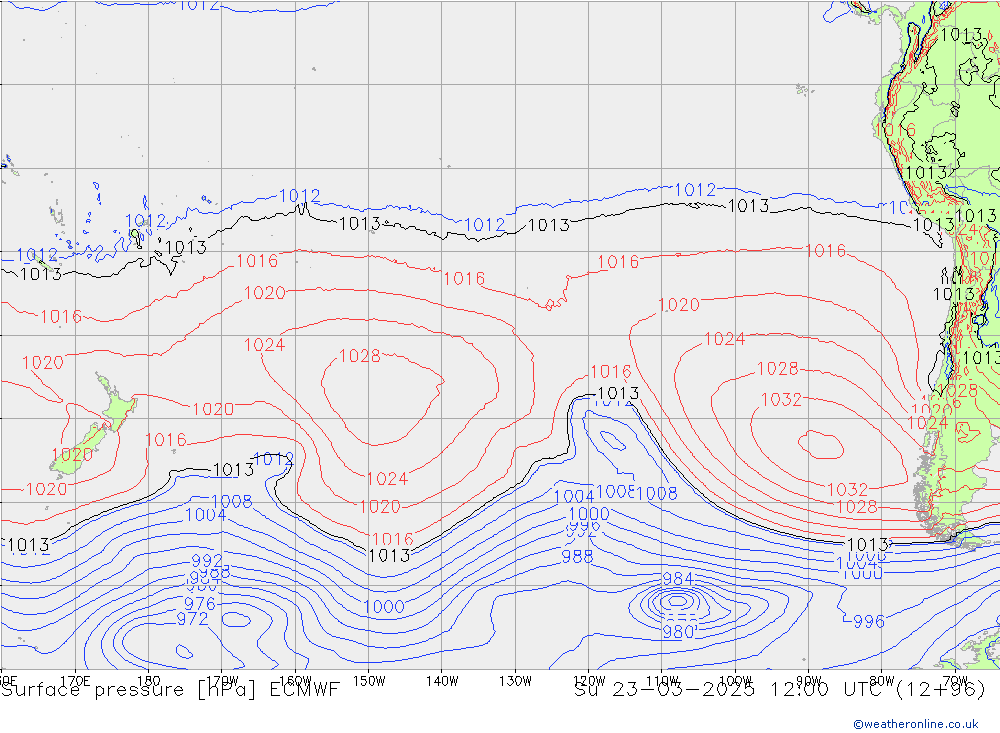Screen dimensions: 1000x733
Task: Click the 170W longitude label
Action: coord(222,681)
